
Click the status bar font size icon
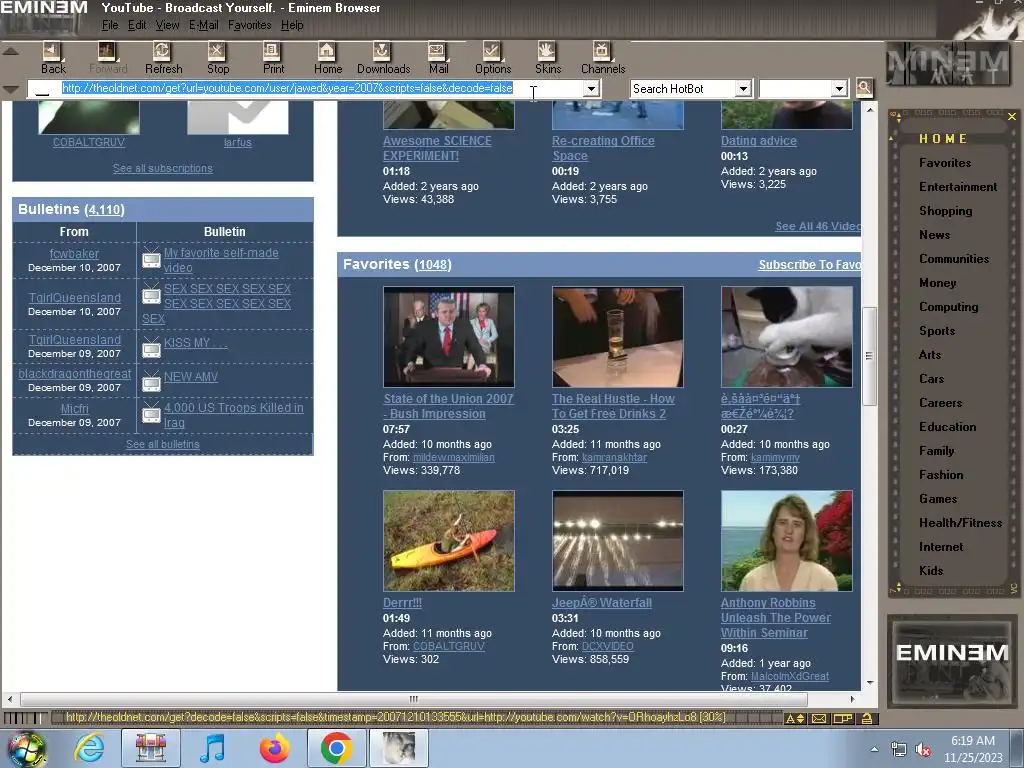click(x=795, y=718)
